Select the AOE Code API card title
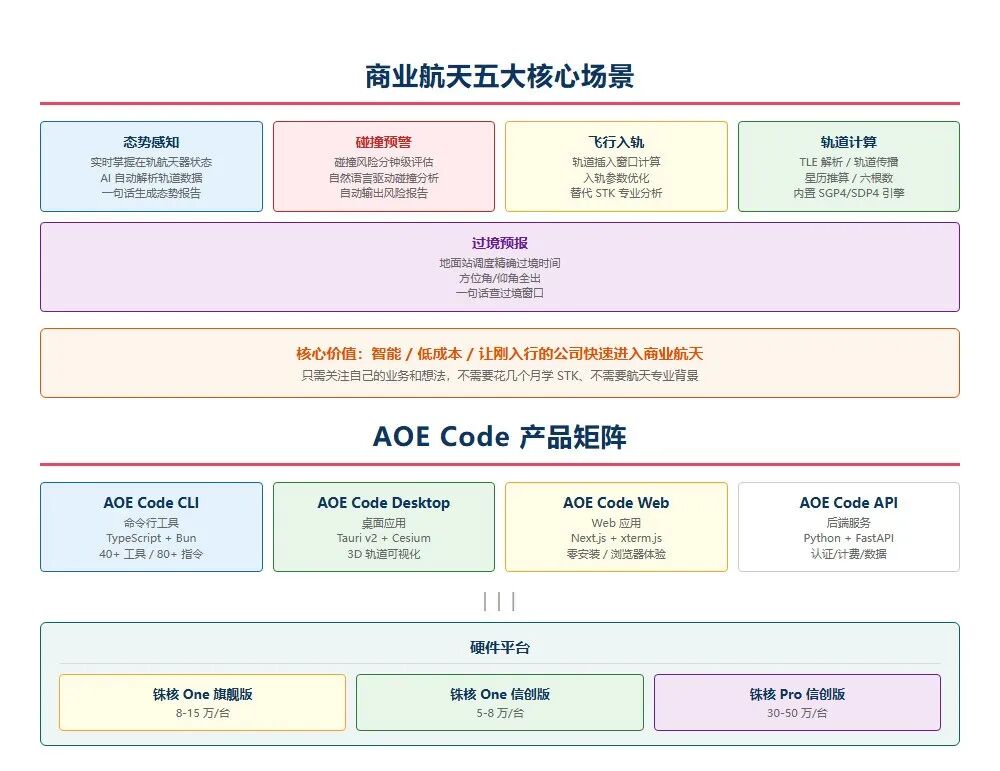 848,503
